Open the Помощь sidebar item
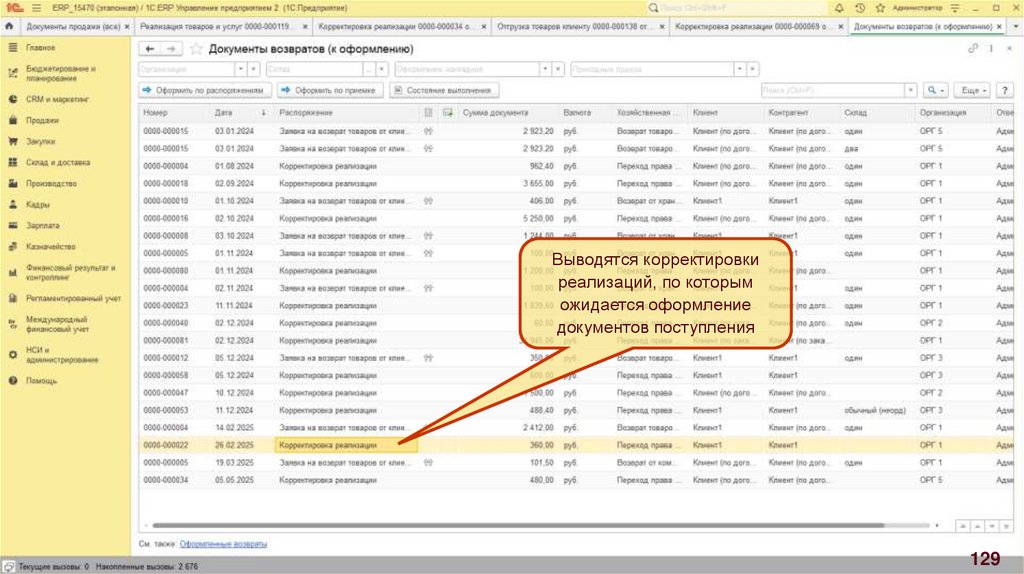This screenshot has width=1024, height=574. [41, 381]
